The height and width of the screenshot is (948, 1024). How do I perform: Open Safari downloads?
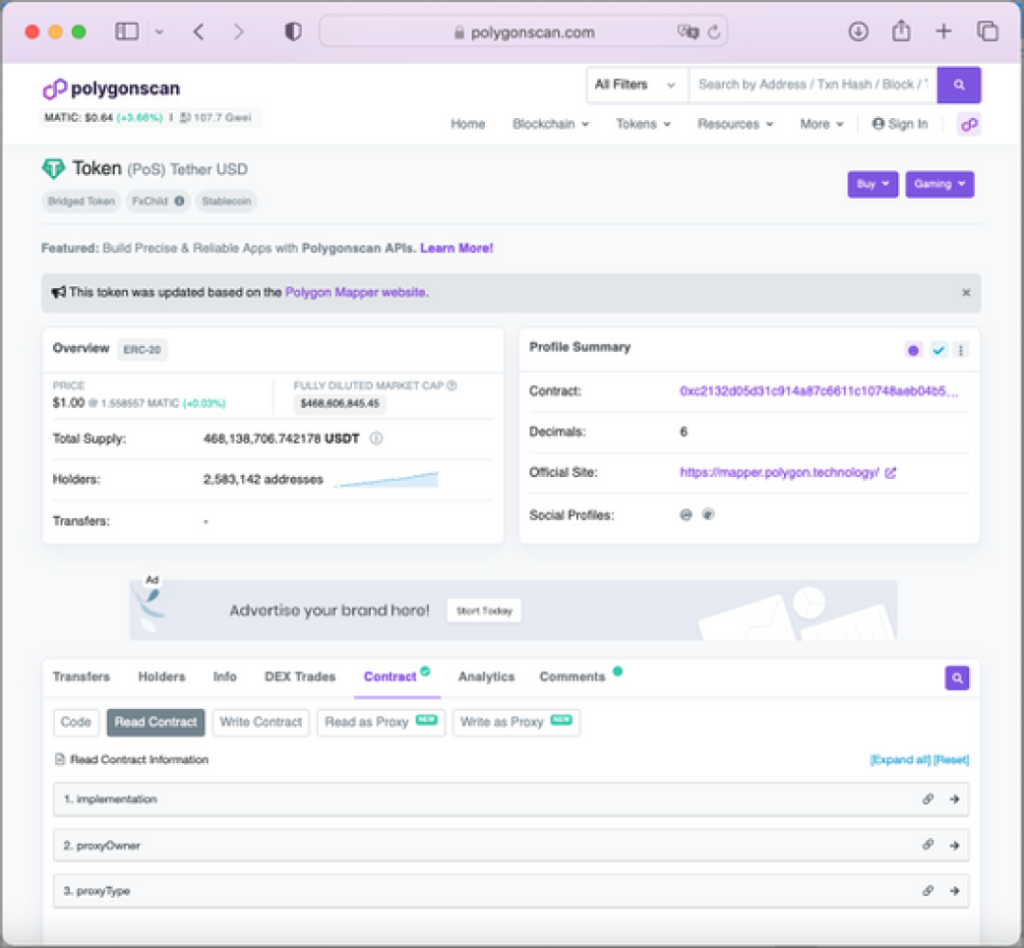pyautogui.click(x=858, y=31)
